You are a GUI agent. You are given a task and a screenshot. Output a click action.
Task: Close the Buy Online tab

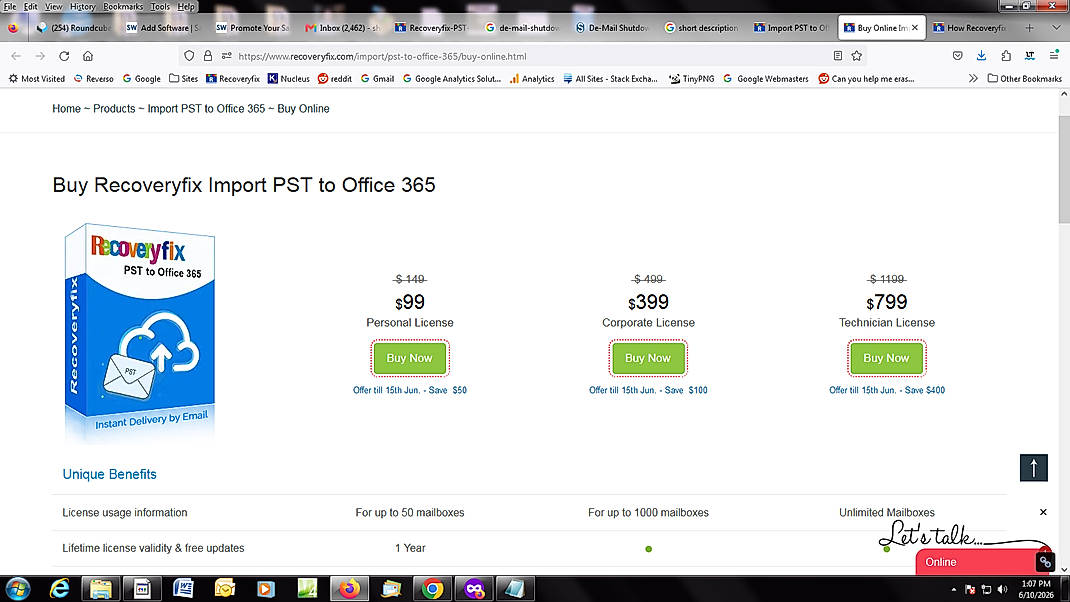[x=915, y=28]
